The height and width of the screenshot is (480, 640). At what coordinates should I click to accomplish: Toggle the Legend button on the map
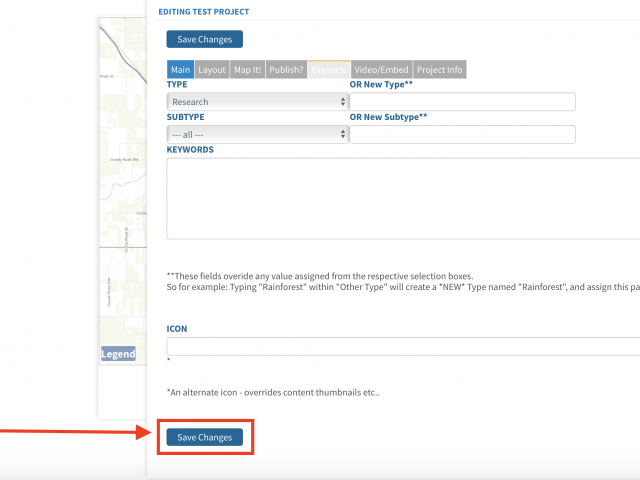118,354
